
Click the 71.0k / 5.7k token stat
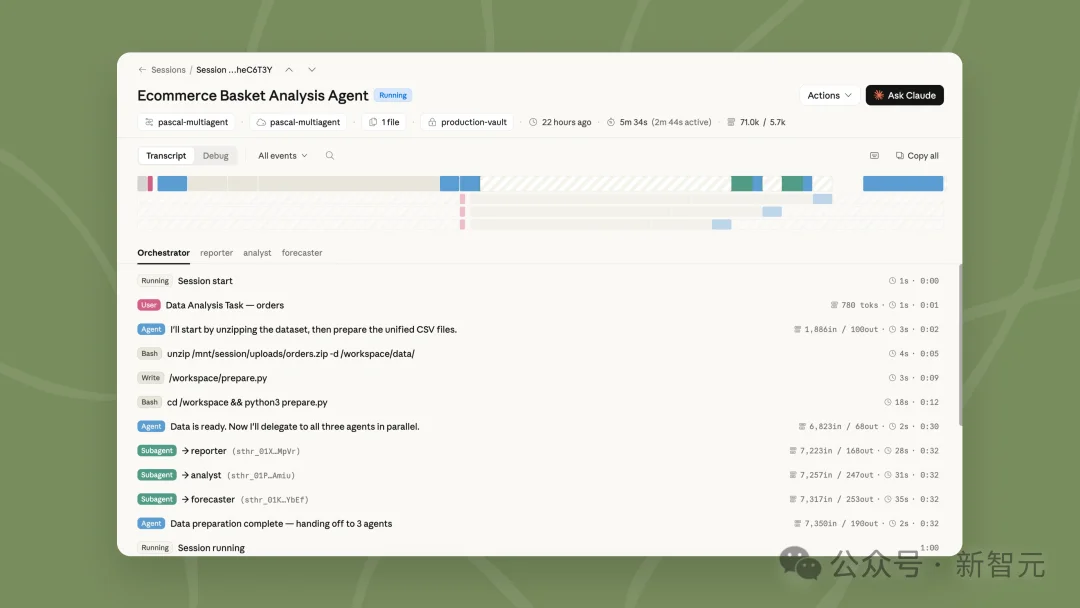coord(756,122)
